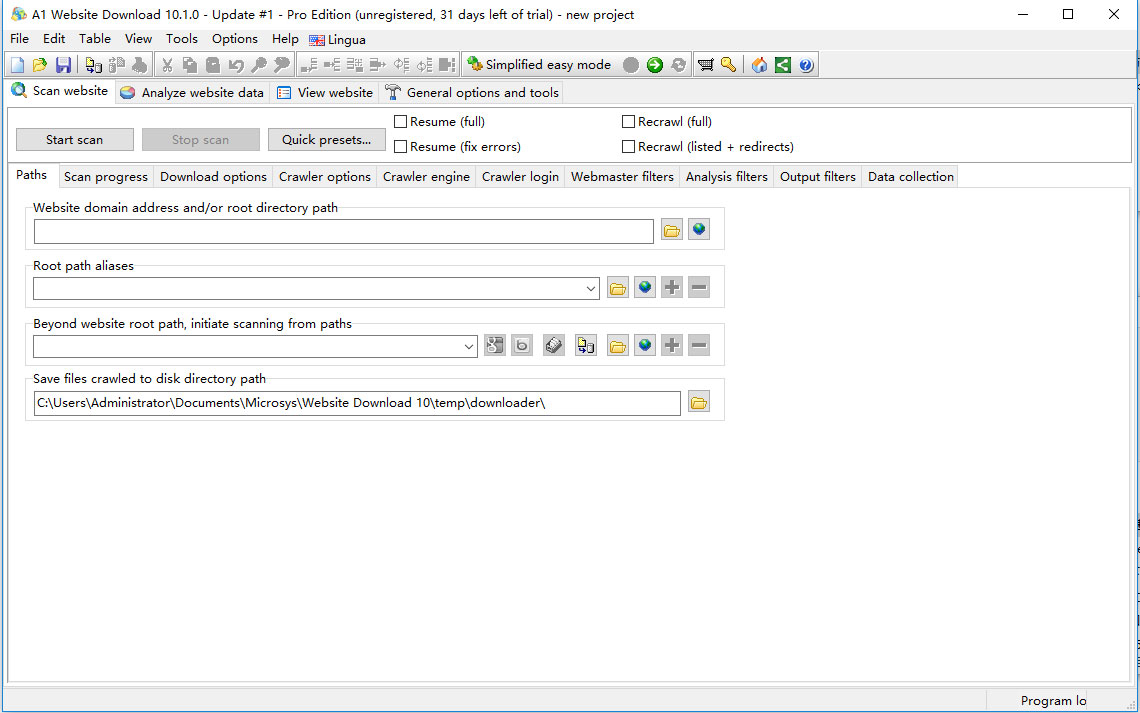Viewport: 1140px width, 713px height.
Task: Open the Quick presets... button
Action: point(326,140)
